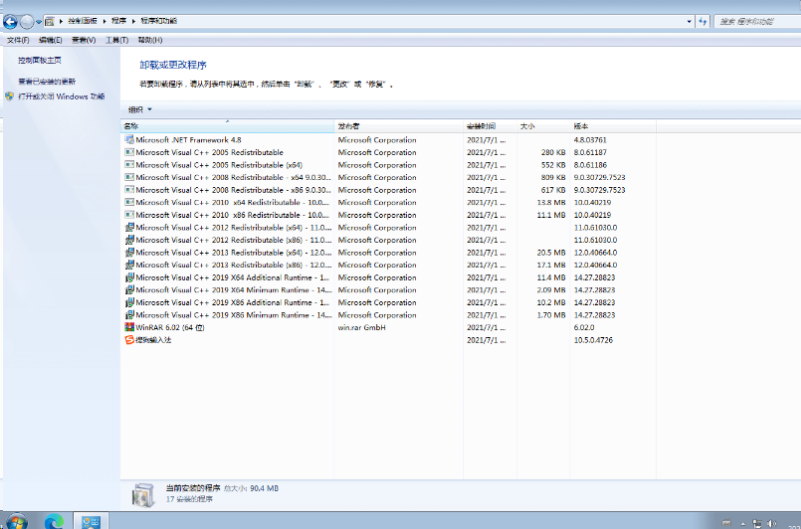Screen dimensions: 801x529
Task: Open the 文件(F) menu
Action: point(18,40)
